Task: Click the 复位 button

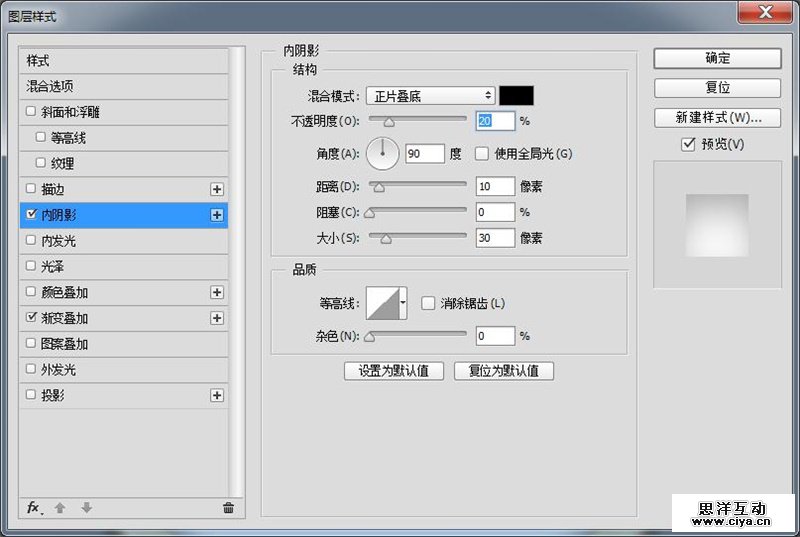Action: 717,88
